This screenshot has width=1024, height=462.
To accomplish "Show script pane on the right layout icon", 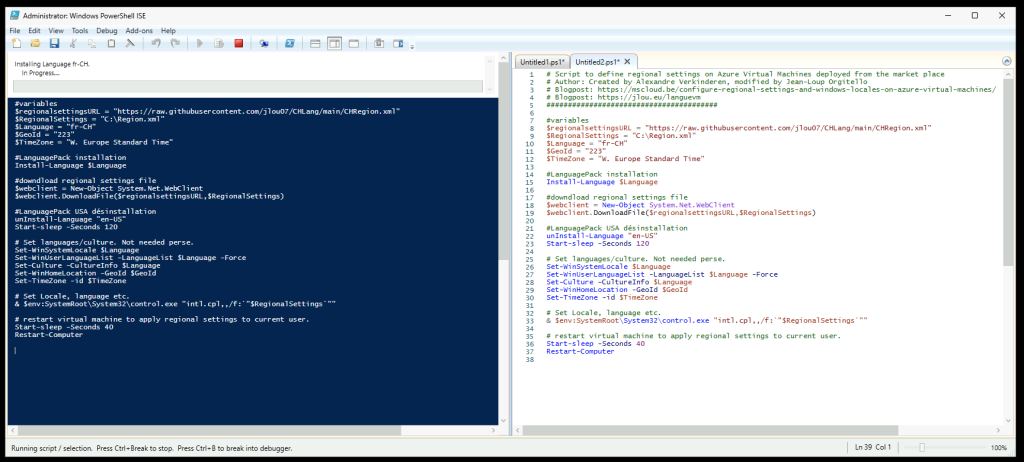I will [334, 44].
